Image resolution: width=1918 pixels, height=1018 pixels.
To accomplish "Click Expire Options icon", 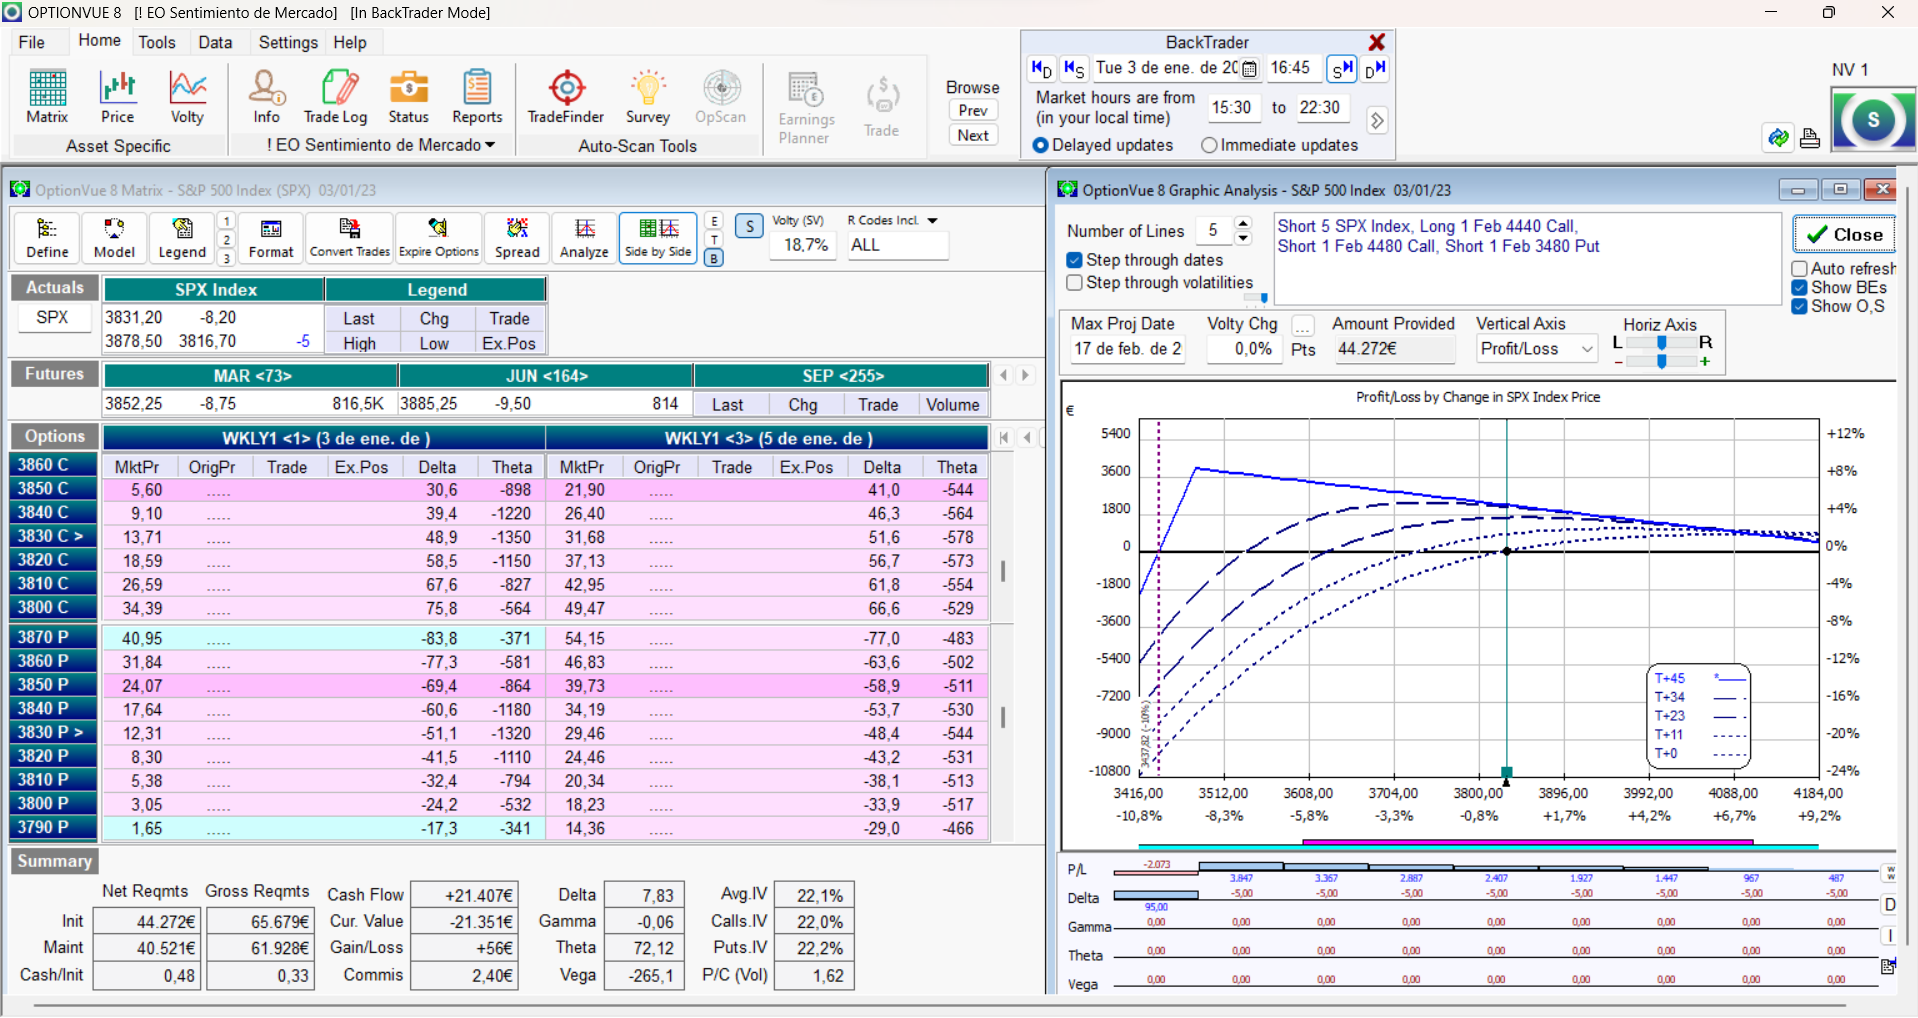I will [439, 238].
